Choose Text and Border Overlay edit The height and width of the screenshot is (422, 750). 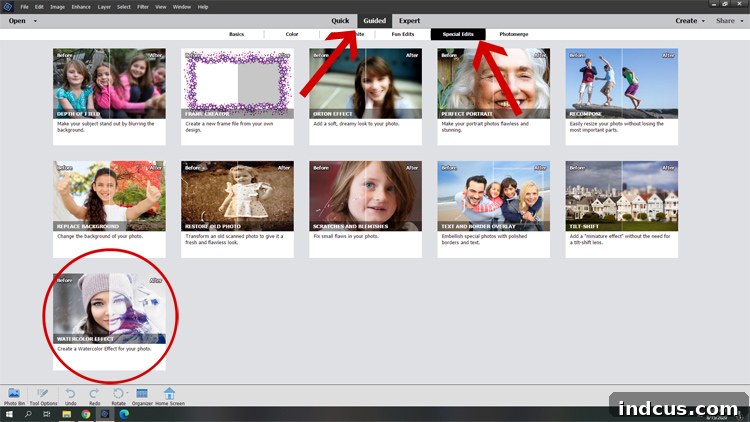tap(494, 209)
